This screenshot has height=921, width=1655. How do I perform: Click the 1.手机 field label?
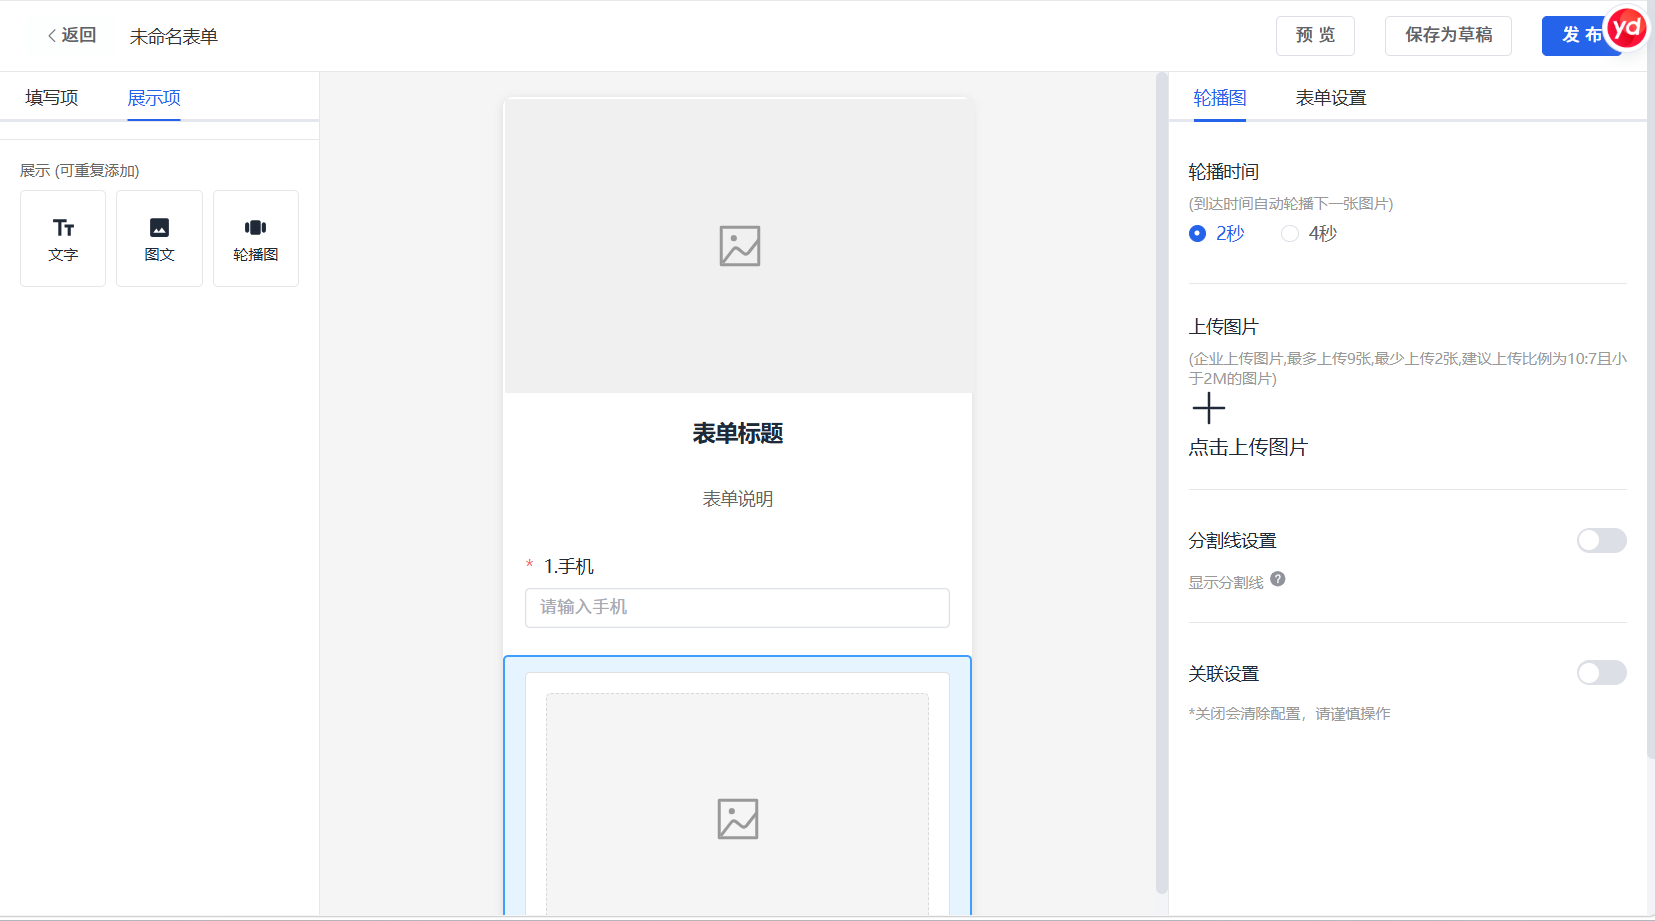coord(569,566)
